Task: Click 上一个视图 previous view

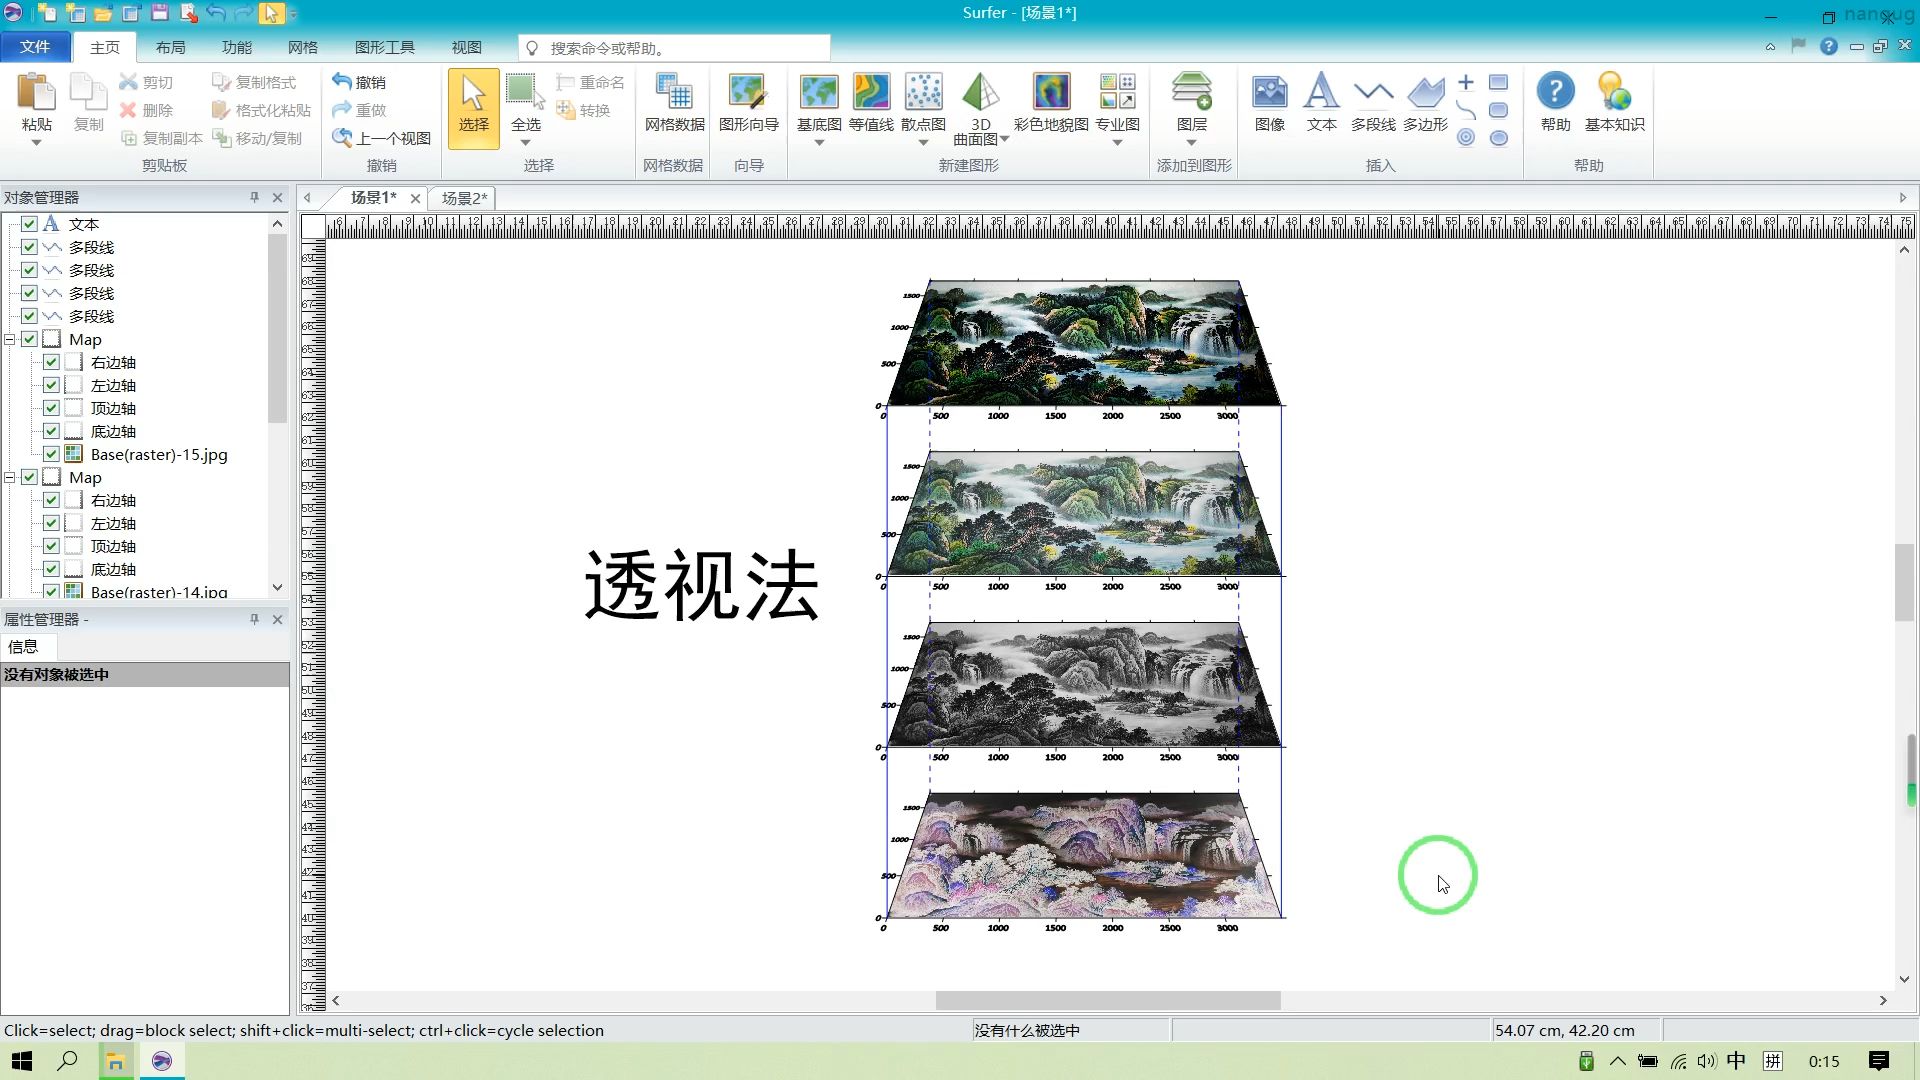Action: pos(381,138)
